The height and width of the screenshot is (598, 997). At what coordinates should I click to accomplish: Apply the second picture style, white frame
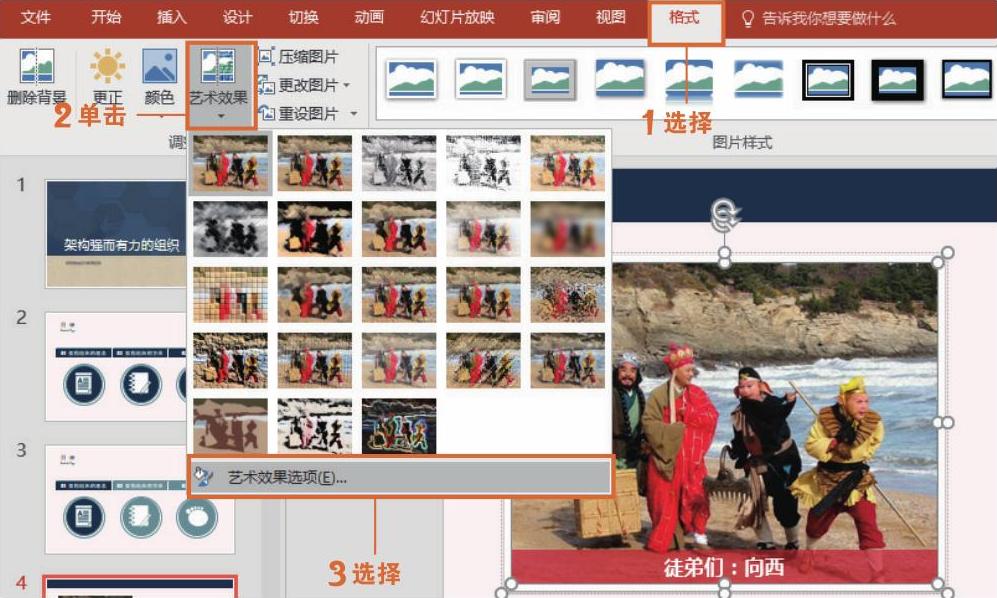(481, 79)
